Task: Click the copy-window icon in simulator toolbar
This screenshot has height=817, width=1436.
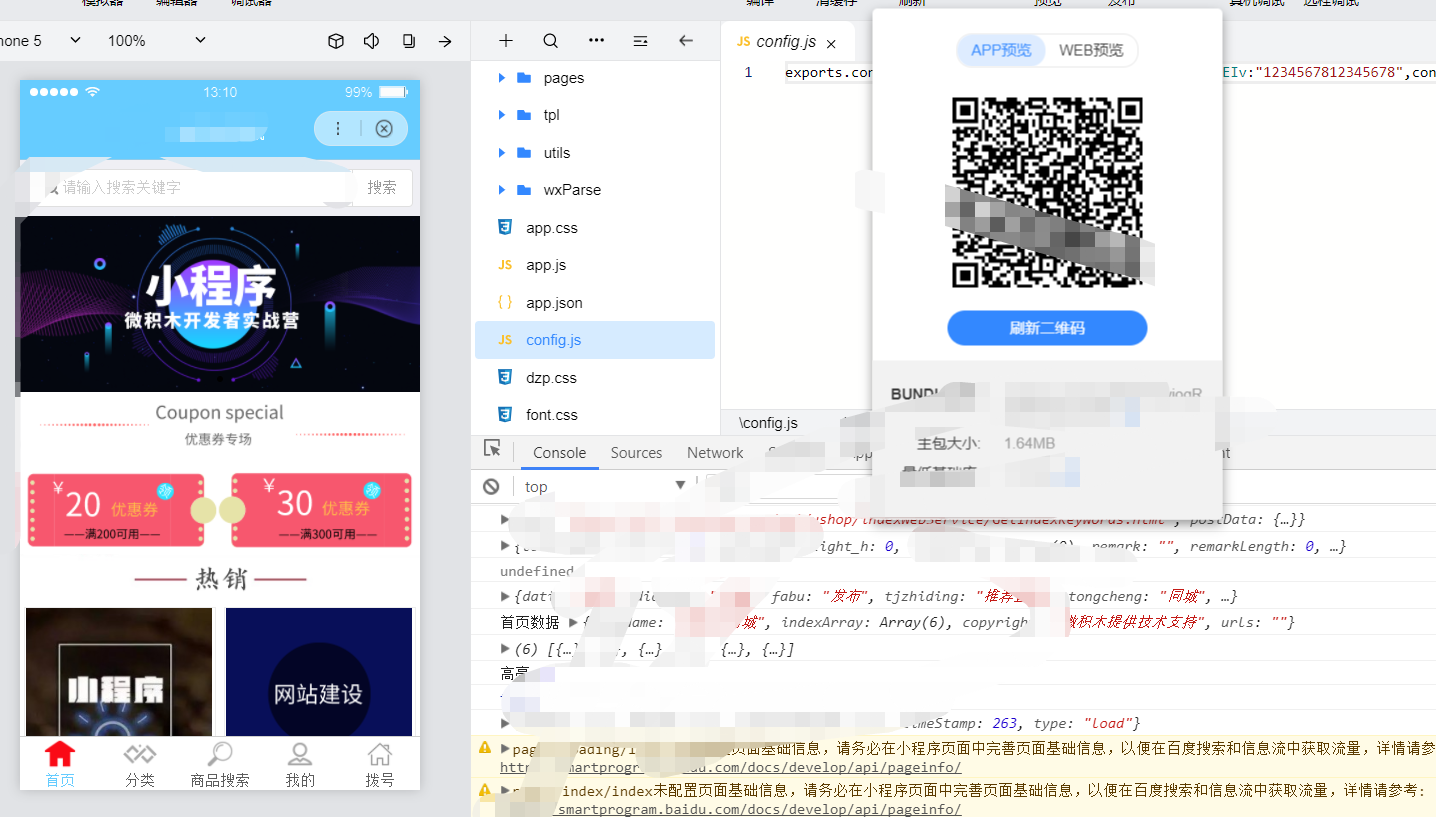Action: coord(408,41)
